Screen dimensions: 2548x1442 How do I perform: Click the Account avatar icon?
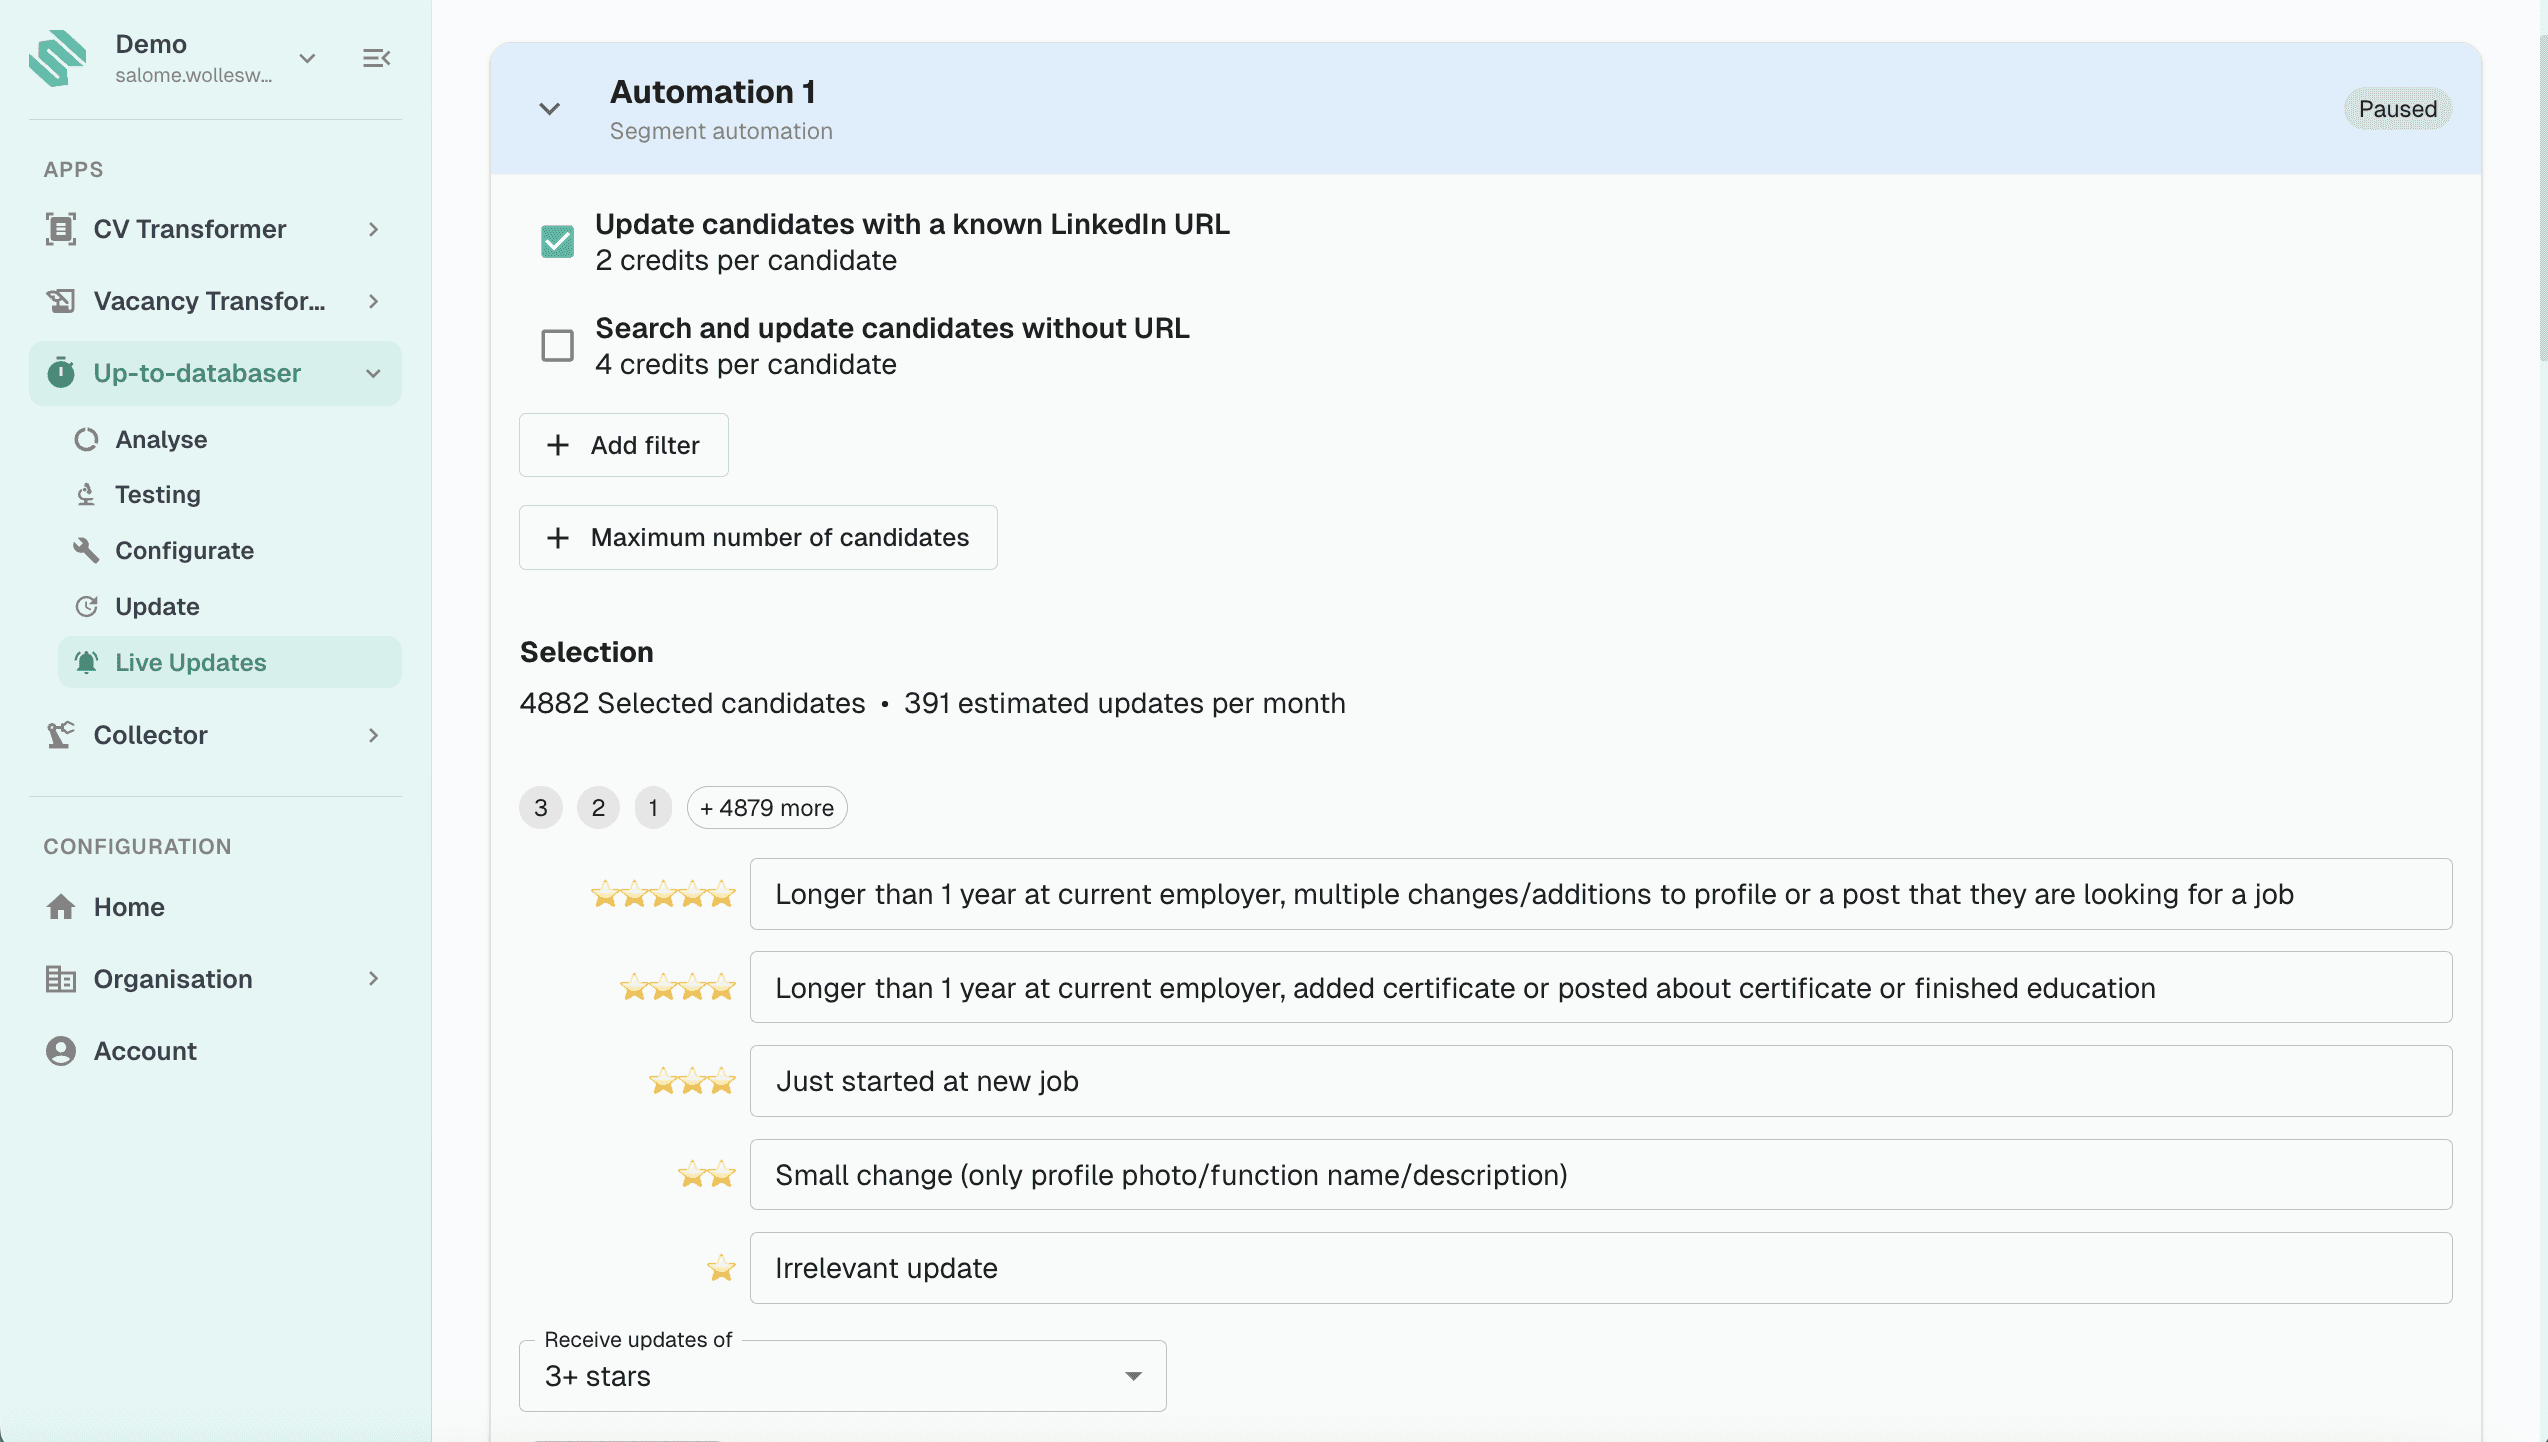(61, 1051)
